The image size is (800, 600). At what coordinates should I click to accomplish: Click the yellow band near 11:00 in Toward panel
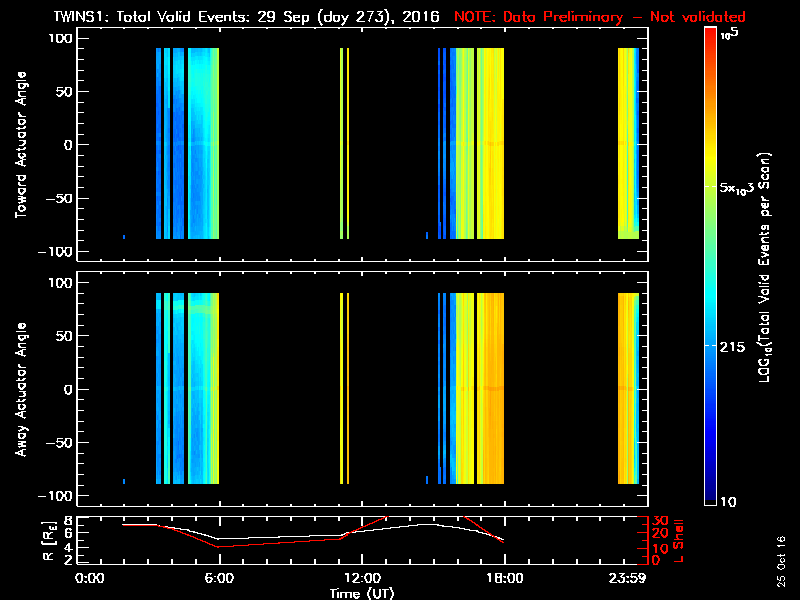coord(342,143)
